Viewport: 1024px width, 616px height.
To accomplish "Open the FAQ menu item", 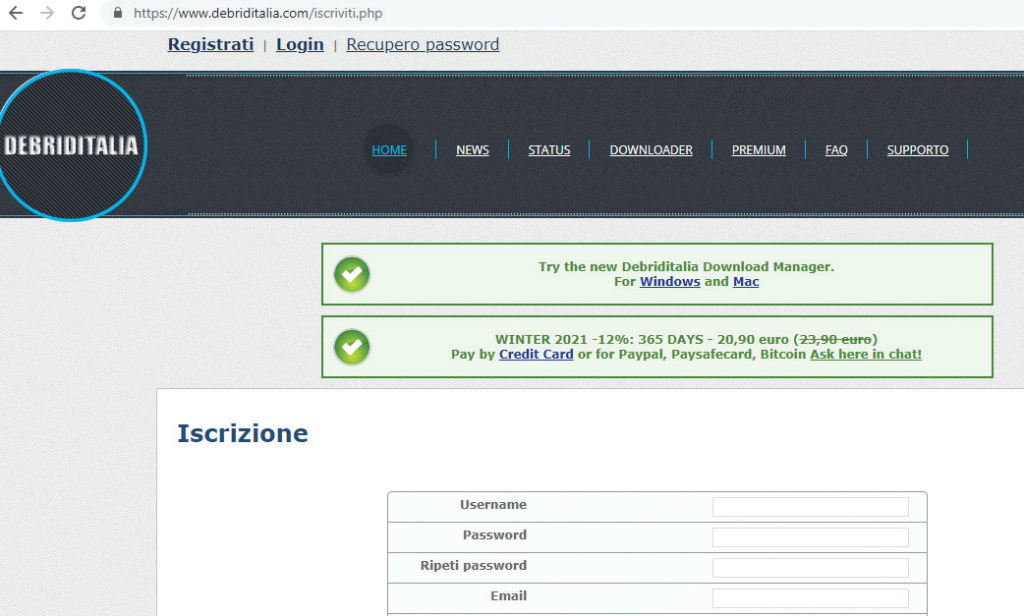I will pyautogui.click(x=837, y=150).
